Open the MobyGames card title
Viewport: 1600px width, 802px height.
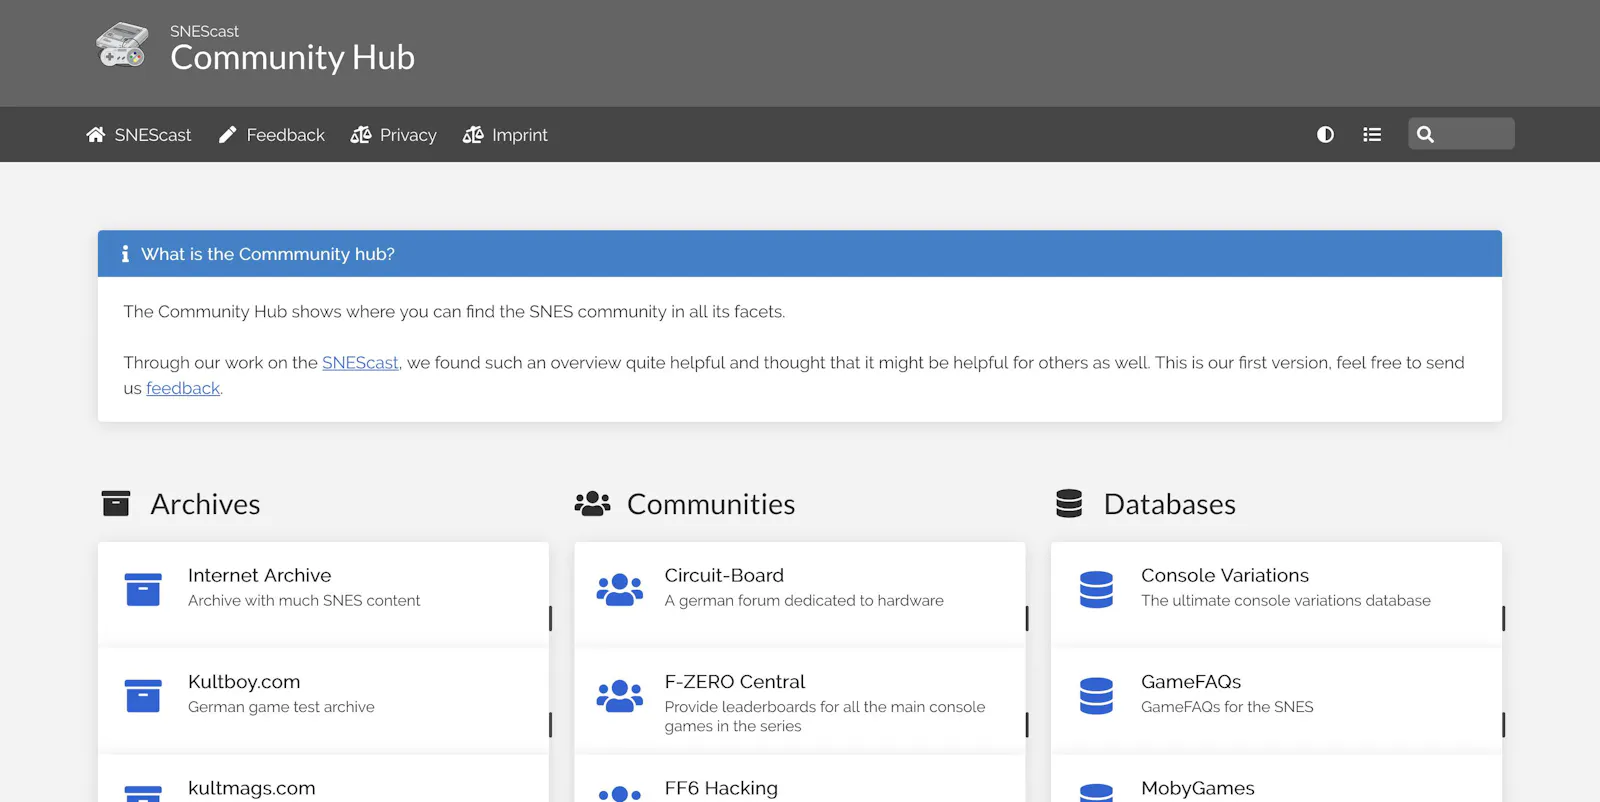pos(1198,788)
